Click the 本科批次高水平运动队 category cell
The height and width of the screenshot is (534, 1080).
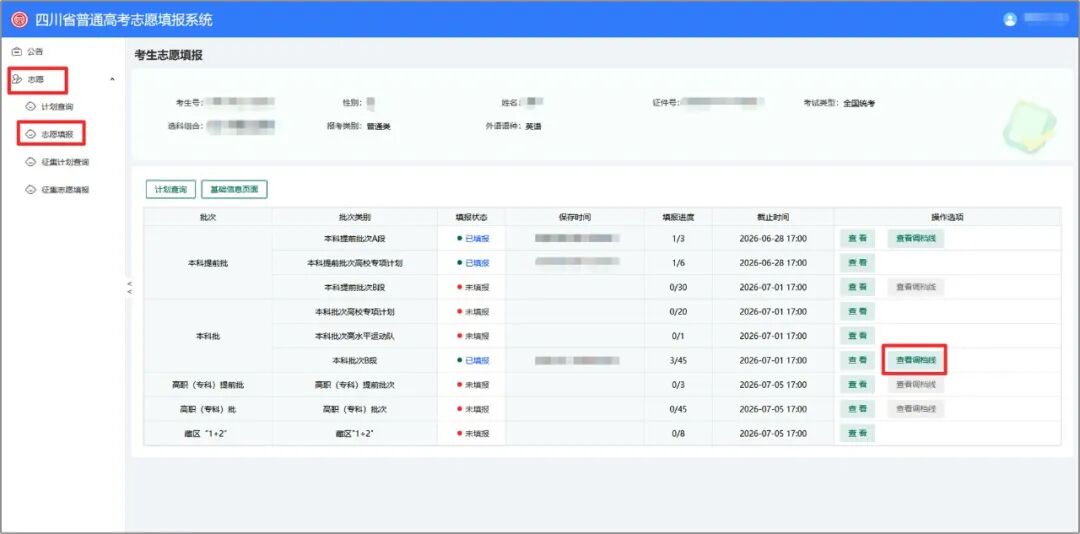click(x=355, y=336)
